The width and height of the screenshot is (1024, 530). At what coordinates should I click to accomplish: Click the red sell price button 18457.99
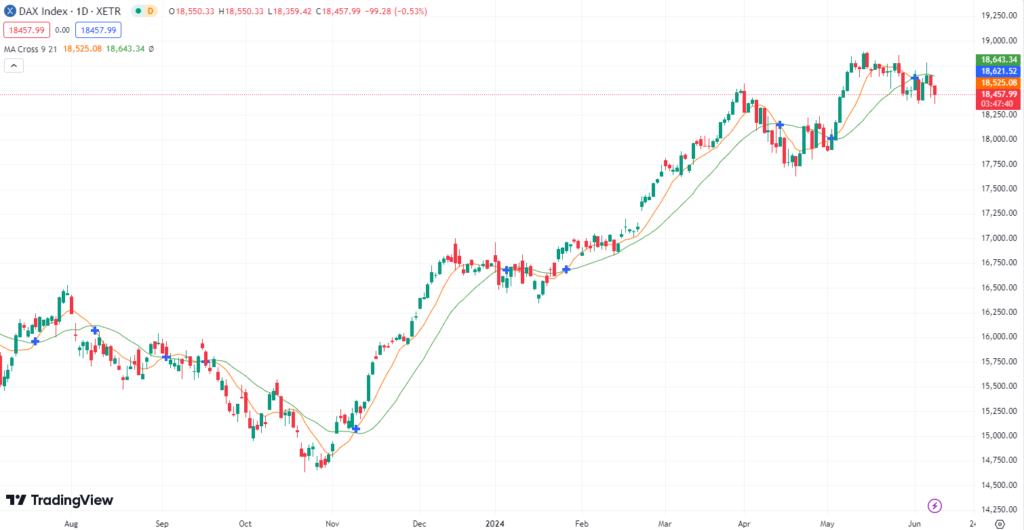click(25, 30)
